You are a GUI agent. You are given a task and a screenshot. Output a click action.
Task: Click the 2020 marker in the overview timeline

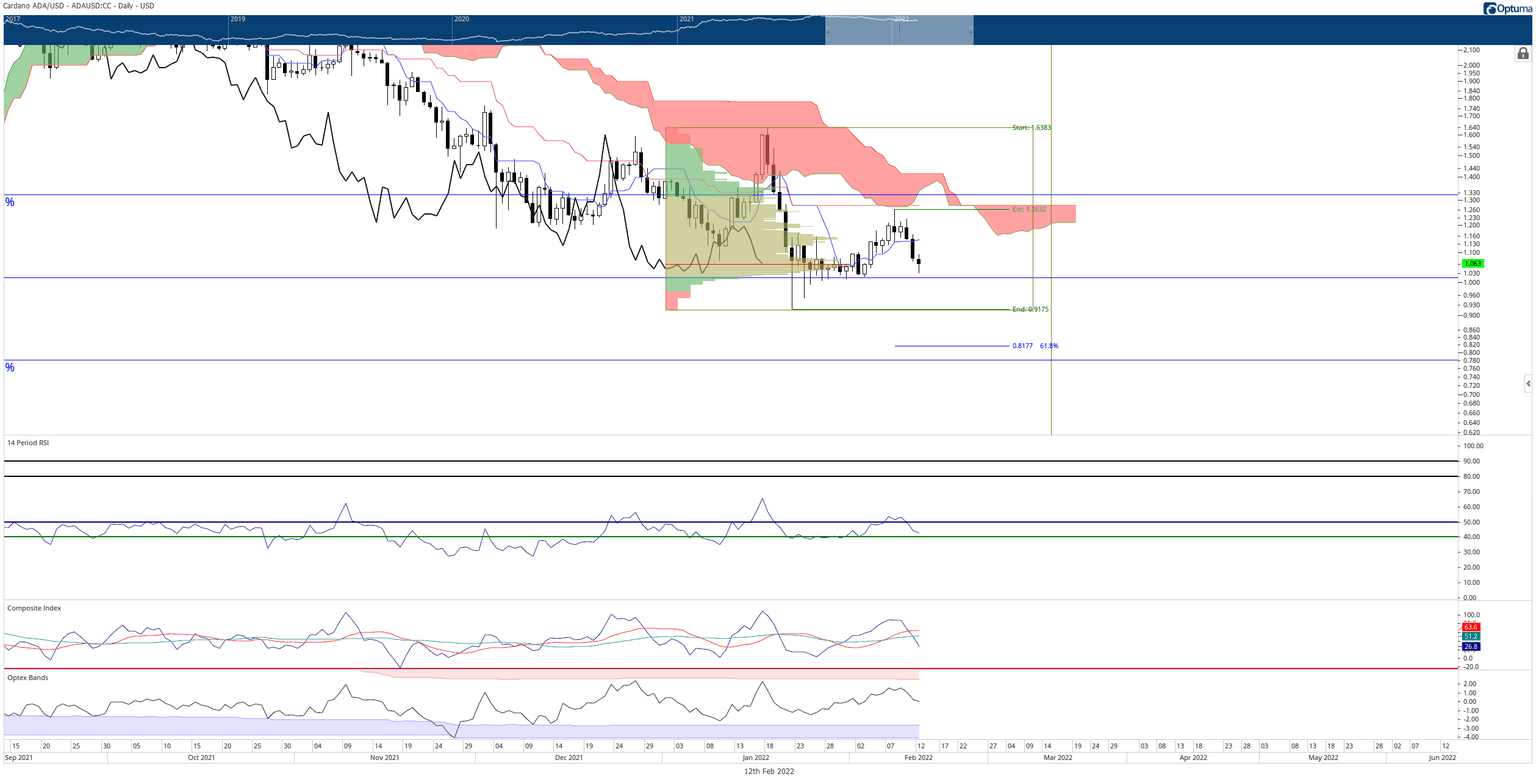click(x=461, y=19)
